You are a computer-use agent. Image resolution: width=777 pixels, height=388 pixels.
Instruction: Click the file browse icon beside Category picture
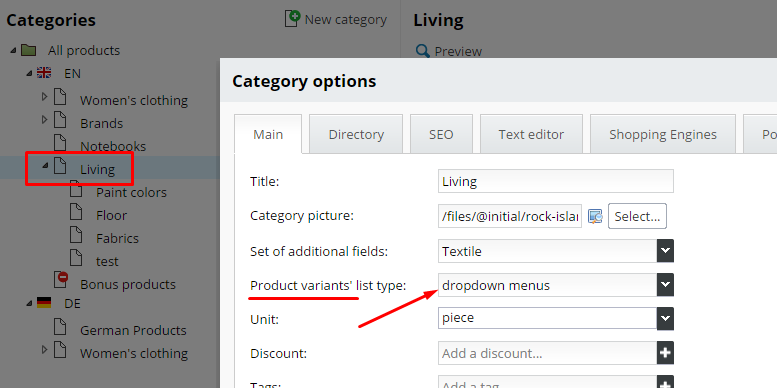click(x=595, y=216)
